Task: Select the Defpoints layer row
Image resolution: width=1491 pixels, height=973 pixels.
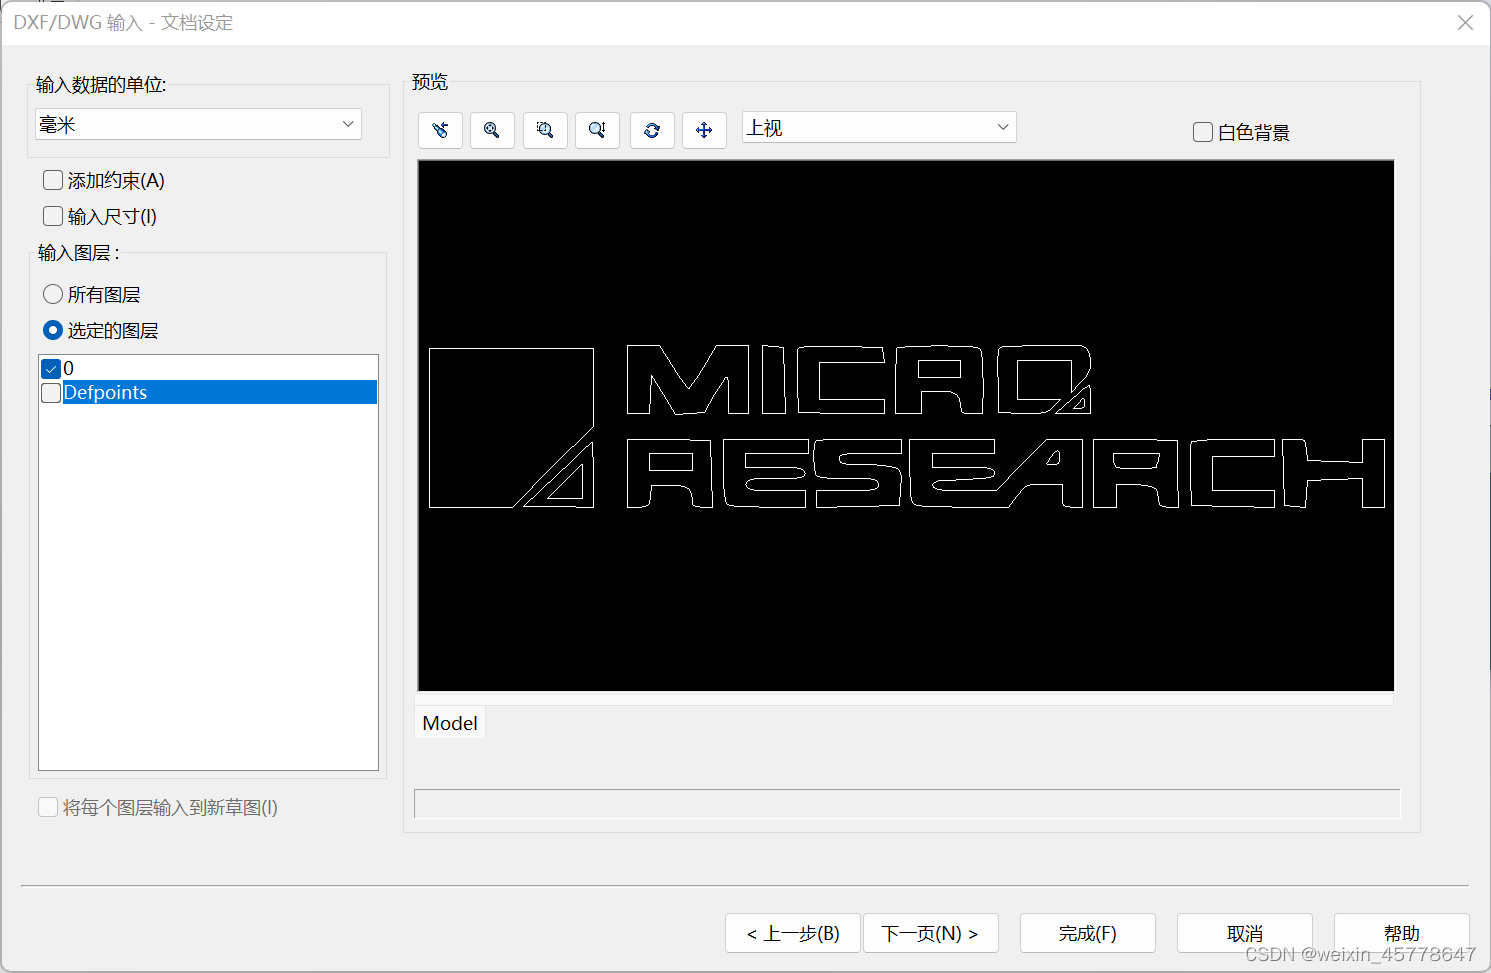Action: 208,393
